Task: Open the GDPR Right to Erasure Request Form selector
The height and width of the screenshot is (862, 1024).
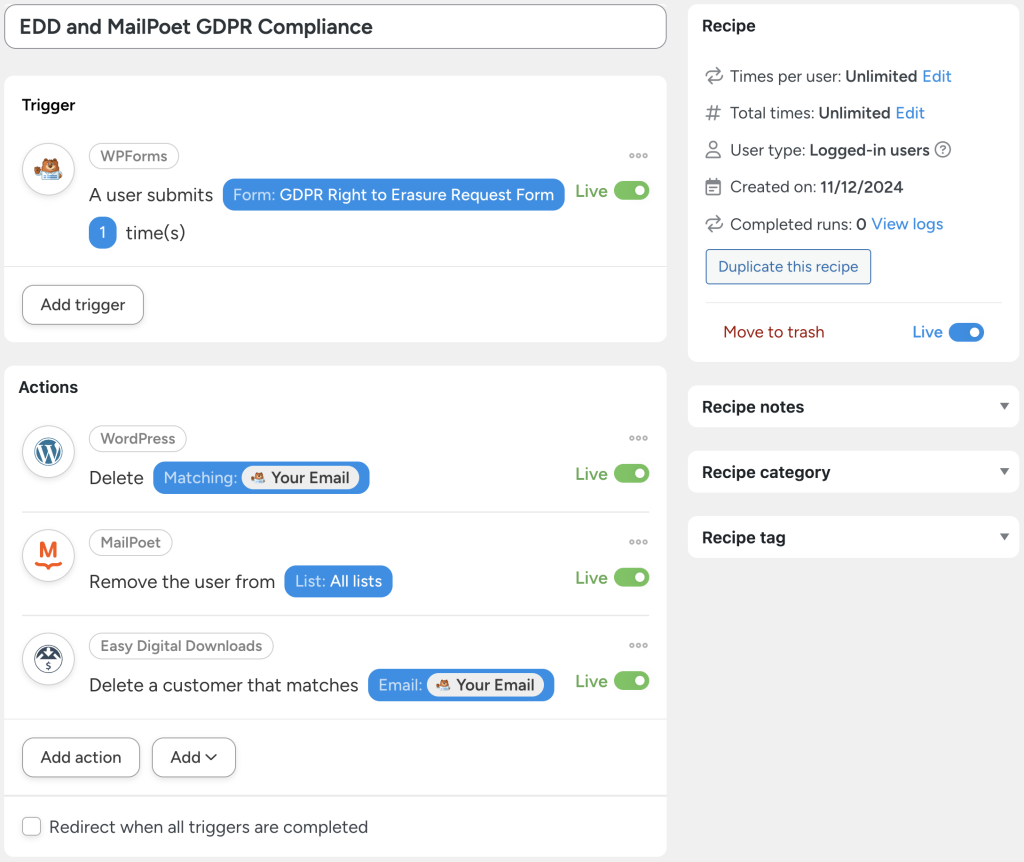Action: point(393,194)
